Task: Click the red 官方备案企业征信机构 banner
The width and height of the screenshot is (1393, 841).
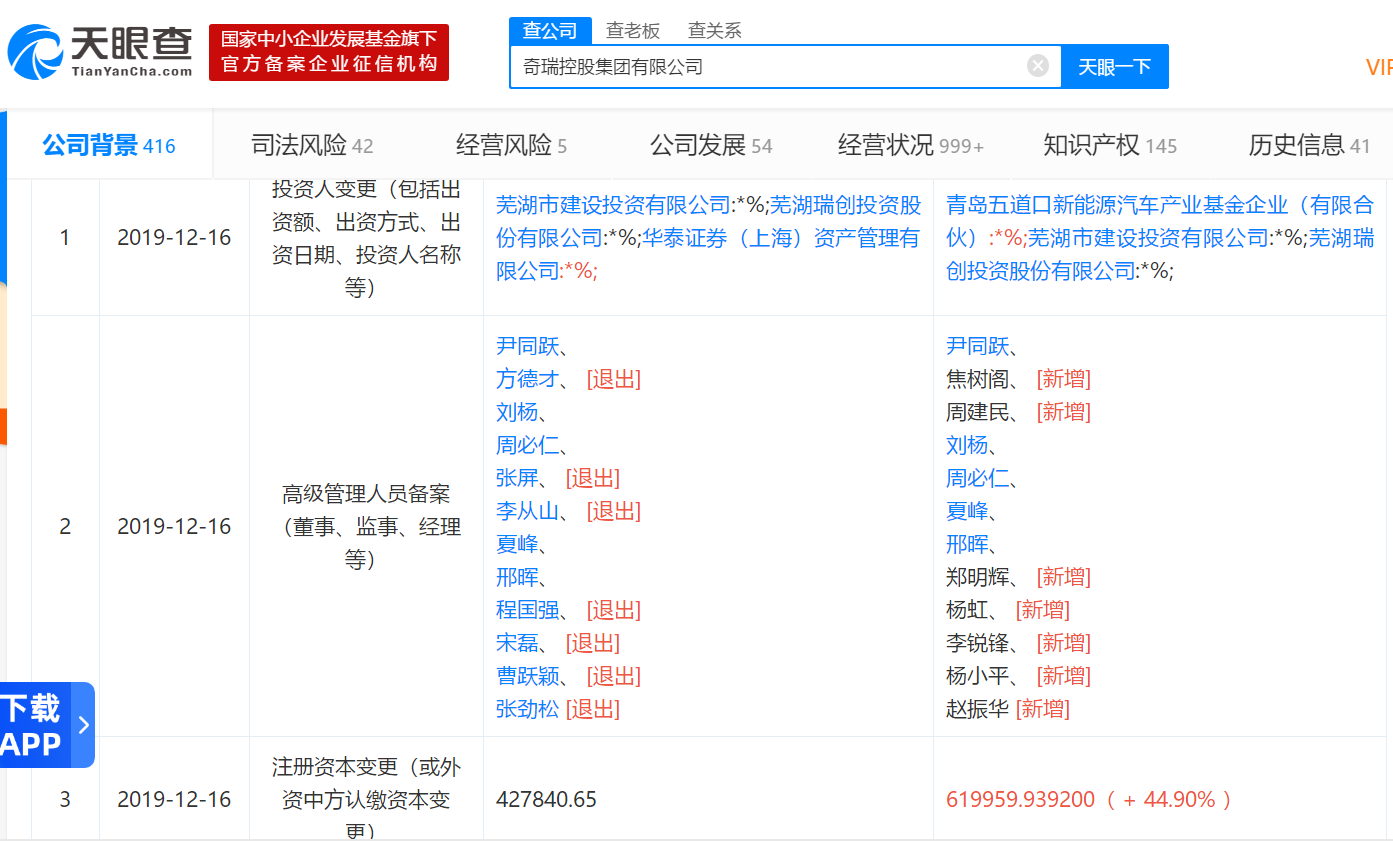Action: [x=329, y=52]
